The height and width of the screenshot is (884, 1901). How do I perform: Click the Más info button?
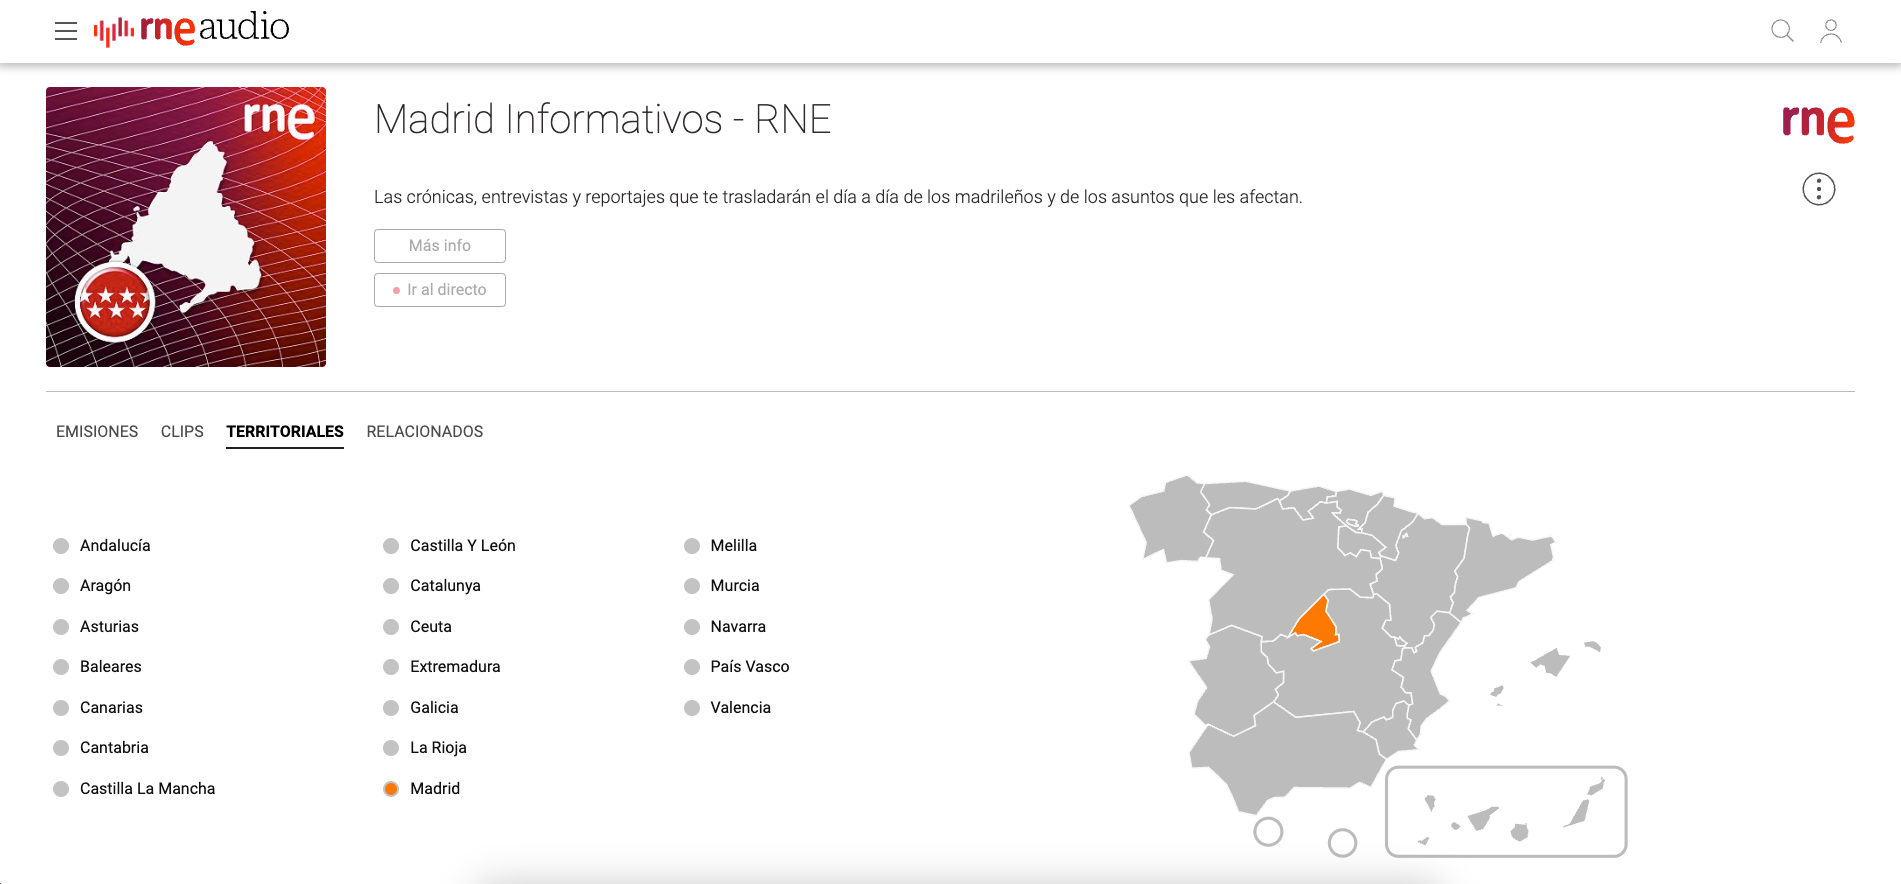[440, 246]
